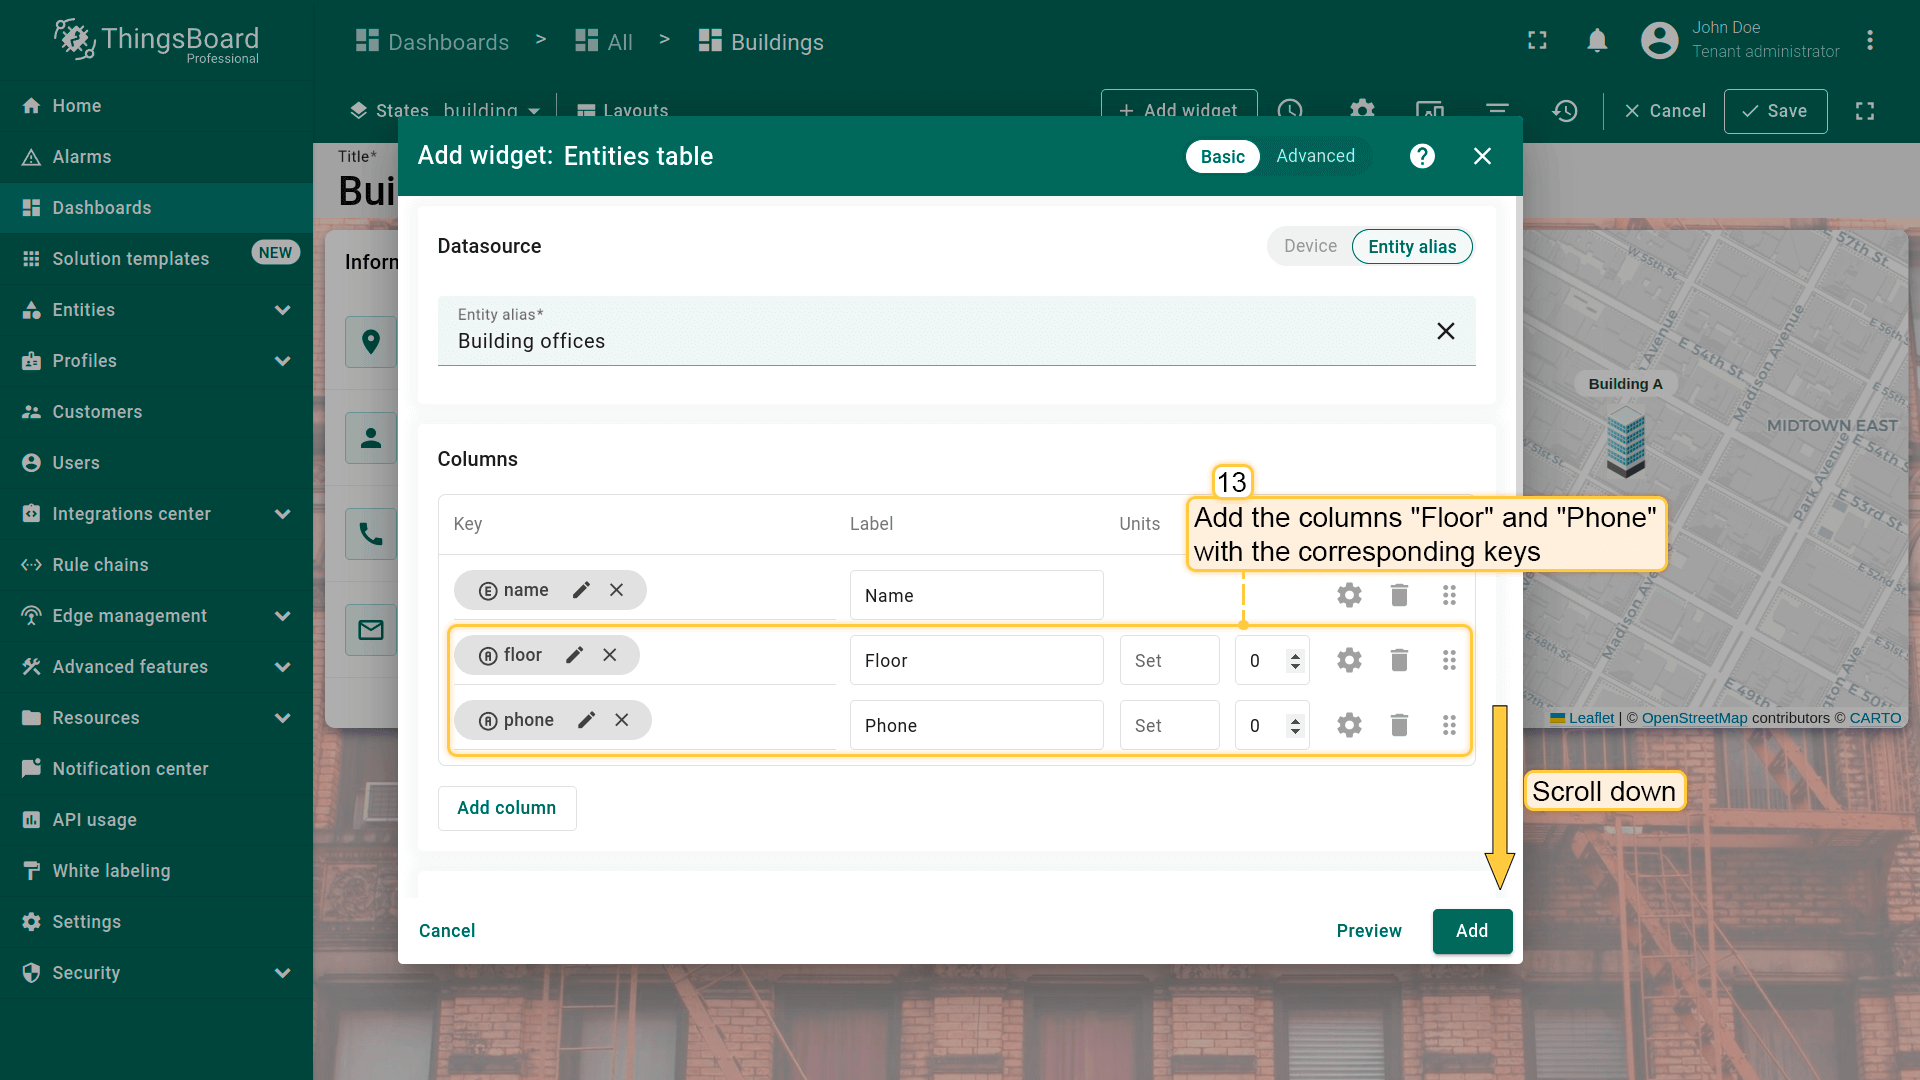Image resolution: width=1920 pixels, height=1080 pixels.
Task: Delete the phone column with trash icon
Action: pos(1399,725)
